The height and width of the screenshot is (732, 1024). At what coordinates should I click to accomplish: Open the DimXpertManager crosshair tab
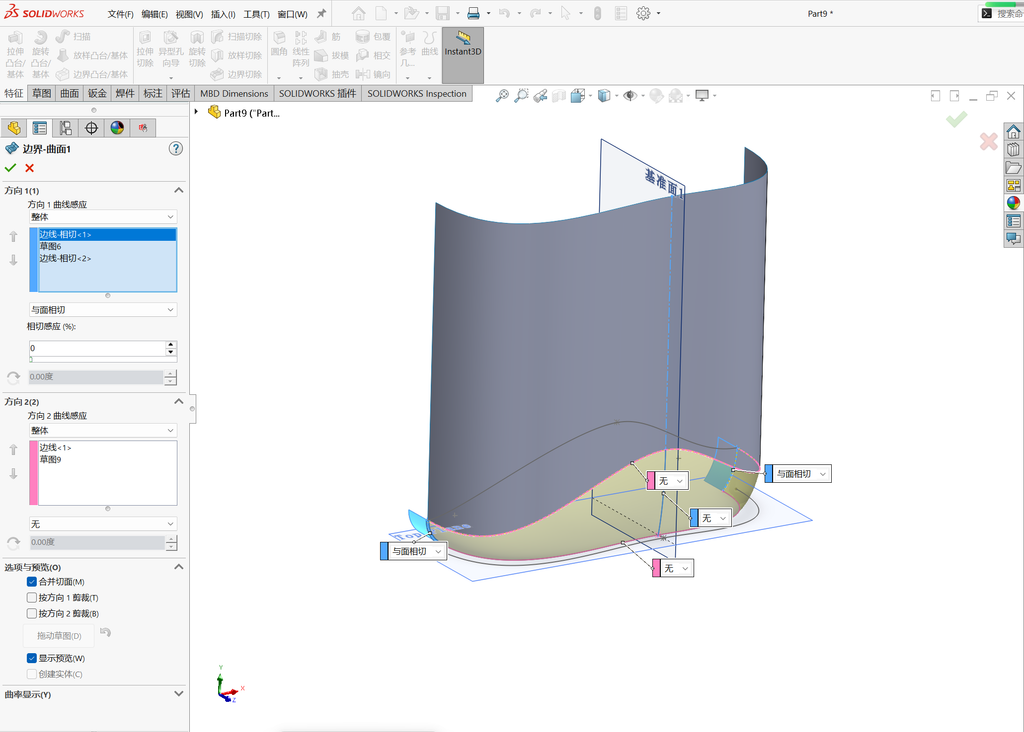click(91, 128)
